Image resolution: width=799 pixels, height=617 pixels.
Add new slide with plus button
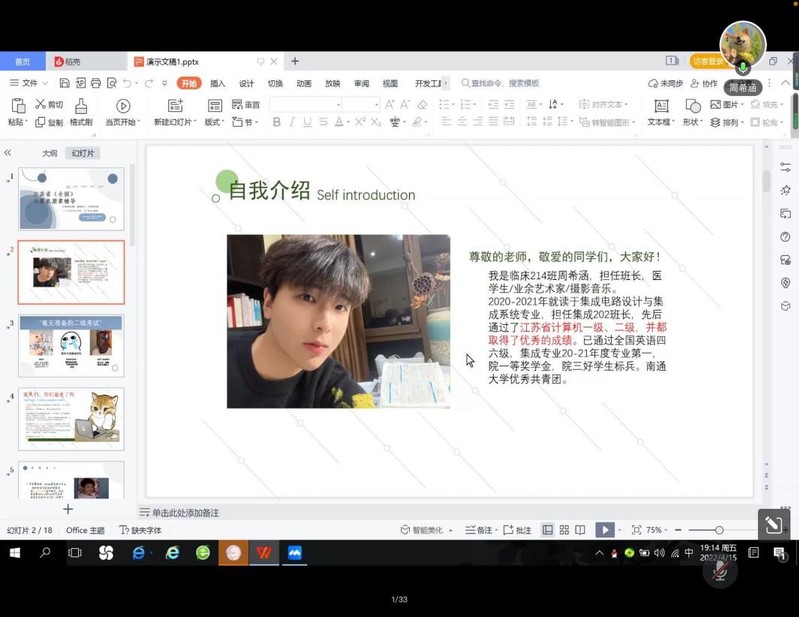click(68, 508)
